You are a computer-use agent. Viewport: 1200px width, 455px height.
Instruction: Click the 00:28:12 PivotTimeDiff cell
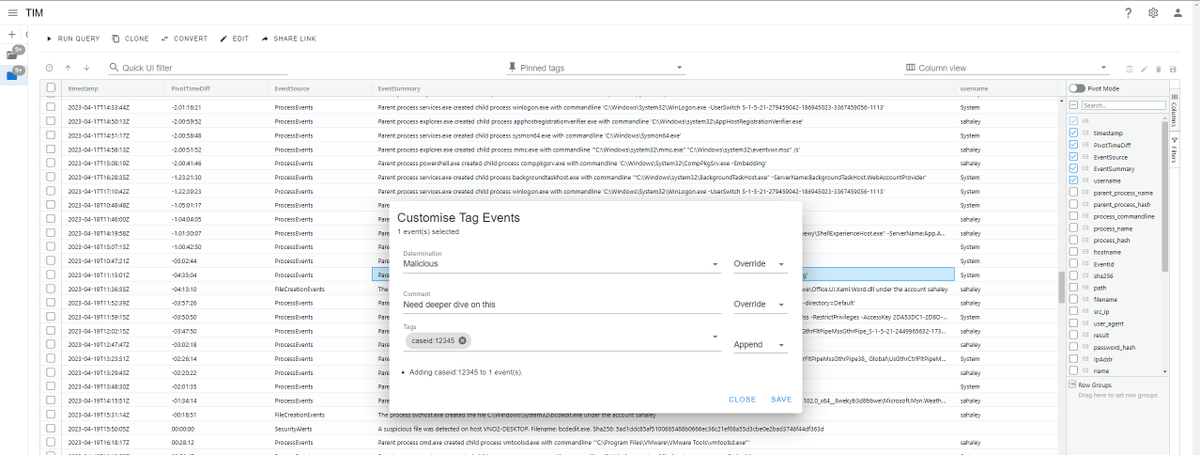point(184,440)
